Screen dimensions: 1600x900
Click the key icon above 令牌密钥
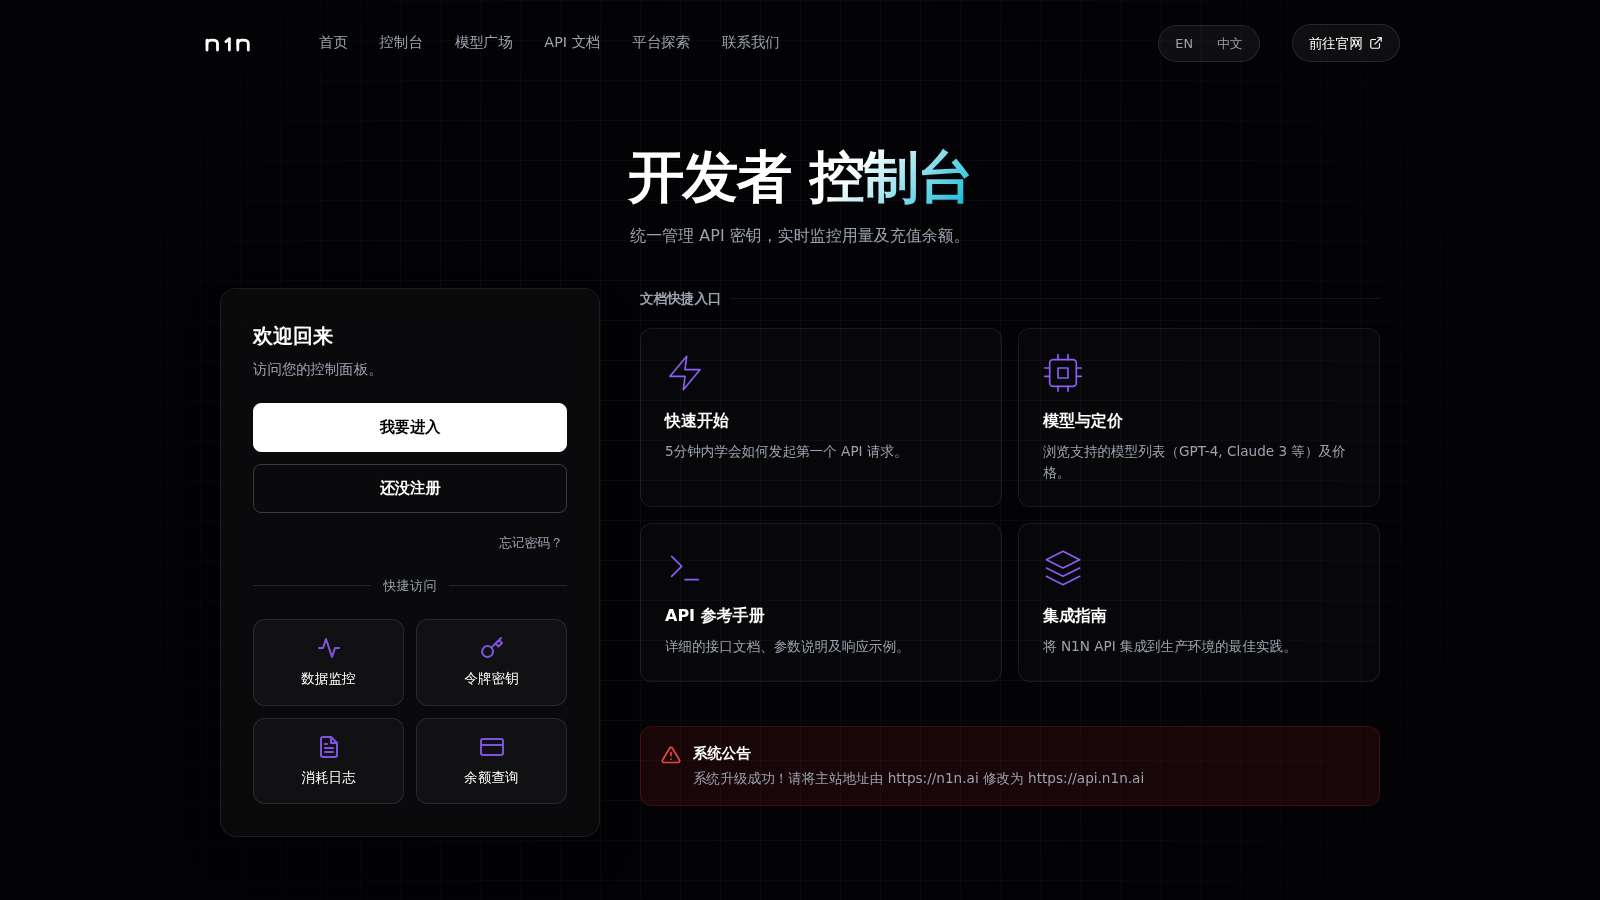tap(492, 648)
